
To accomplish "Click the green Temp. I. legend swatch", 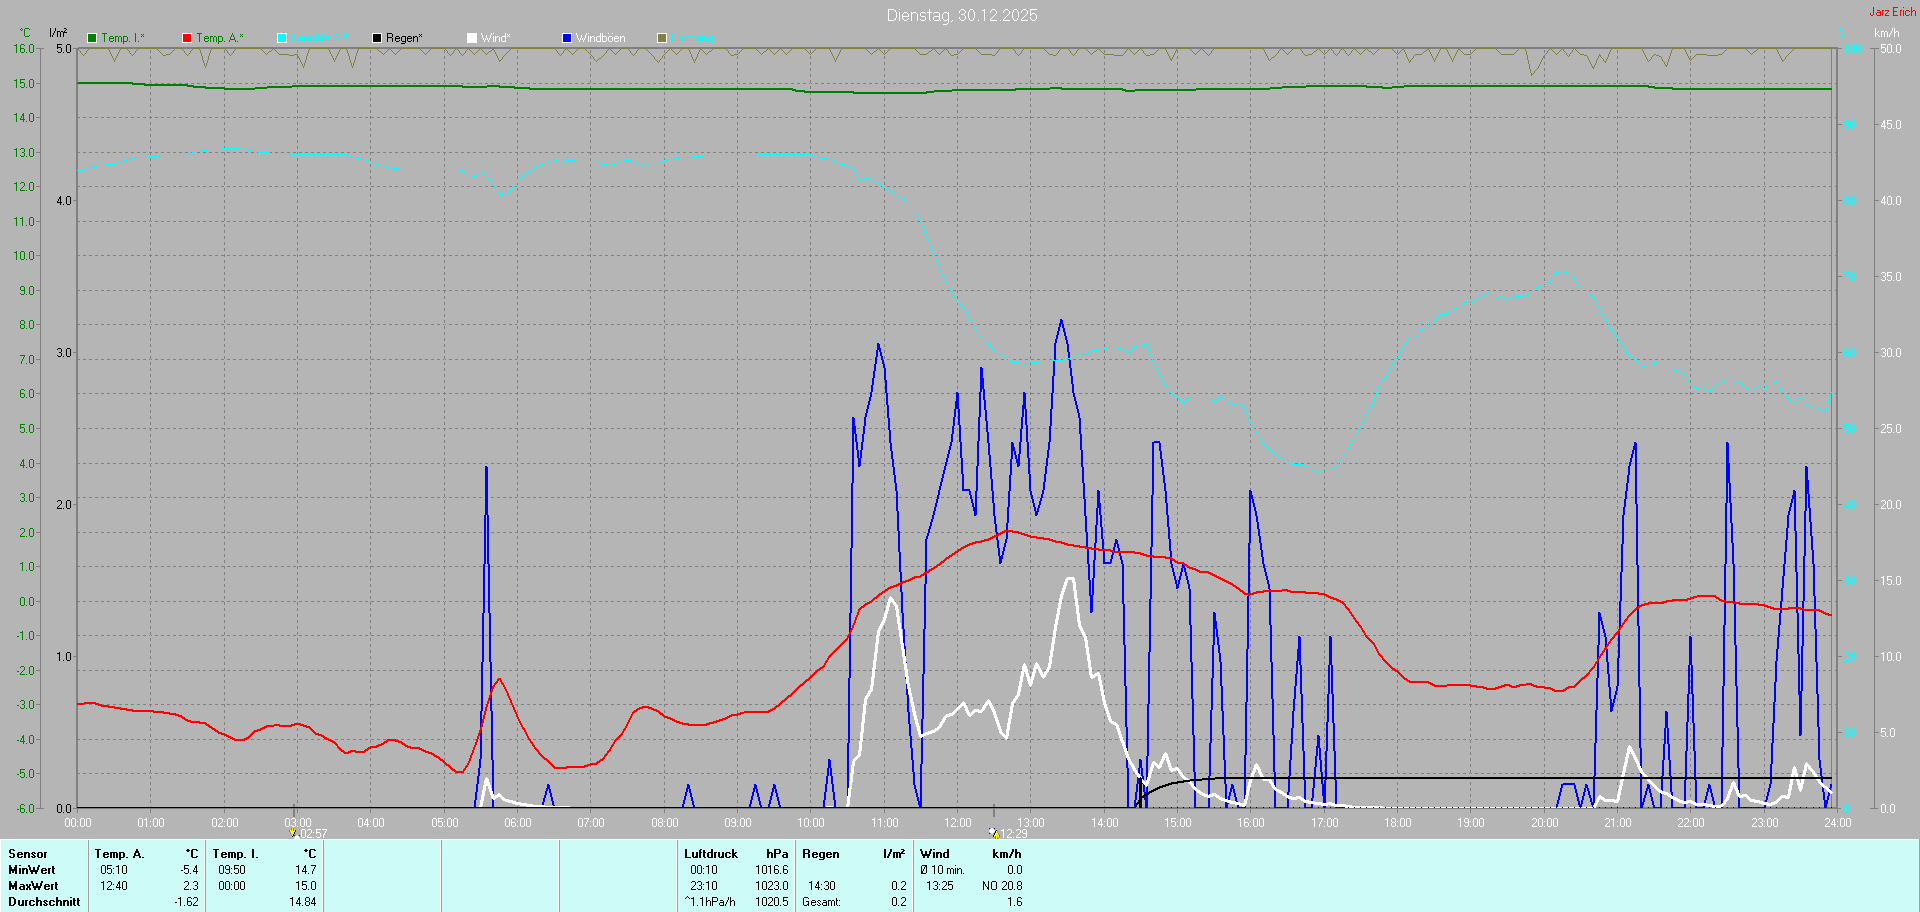I will pyautogui.click(x=92, y=38).
